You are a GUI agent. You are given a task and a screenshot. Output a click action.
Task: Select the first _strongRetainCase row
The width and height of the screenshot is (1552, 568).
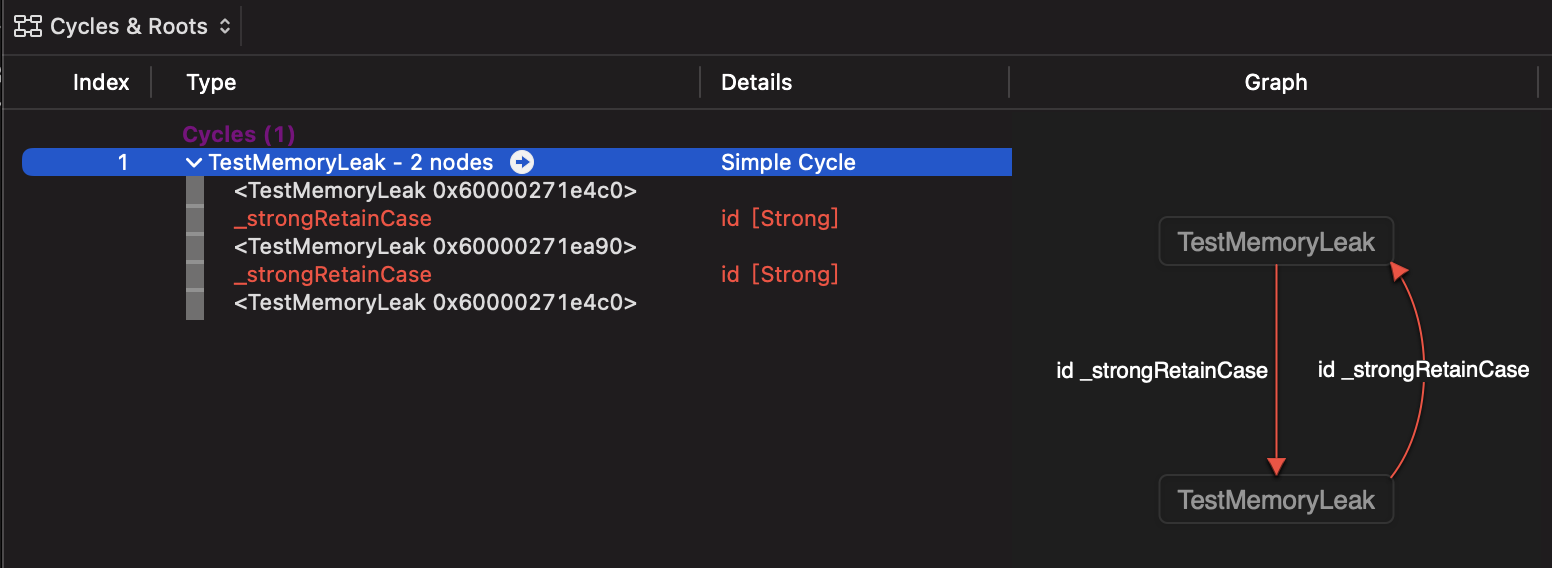[332, 218]
